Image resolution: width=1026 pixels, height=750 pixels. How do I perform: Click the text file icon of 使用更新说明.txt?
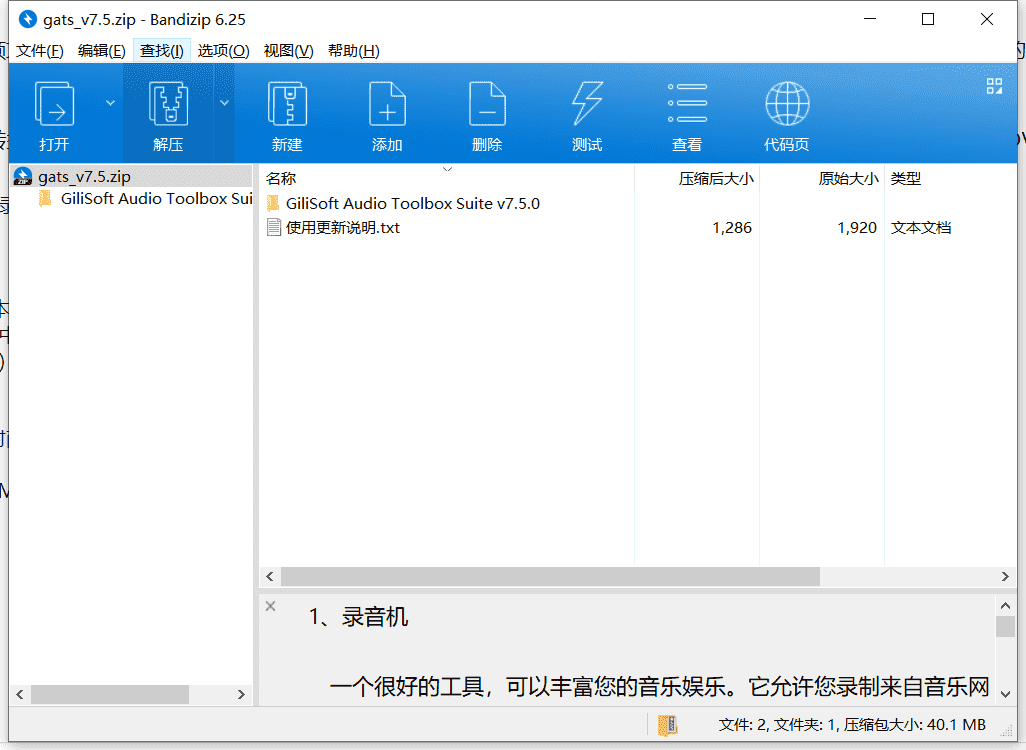pyautogui.click(x=274, y=228)
